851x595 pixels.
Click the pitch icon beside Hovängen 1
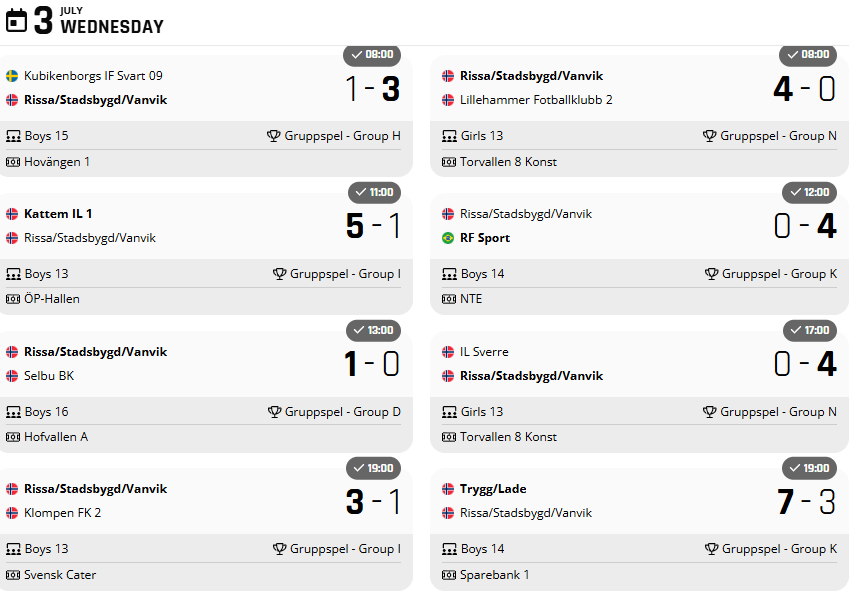pyautogui.click(x=13, y=162)
